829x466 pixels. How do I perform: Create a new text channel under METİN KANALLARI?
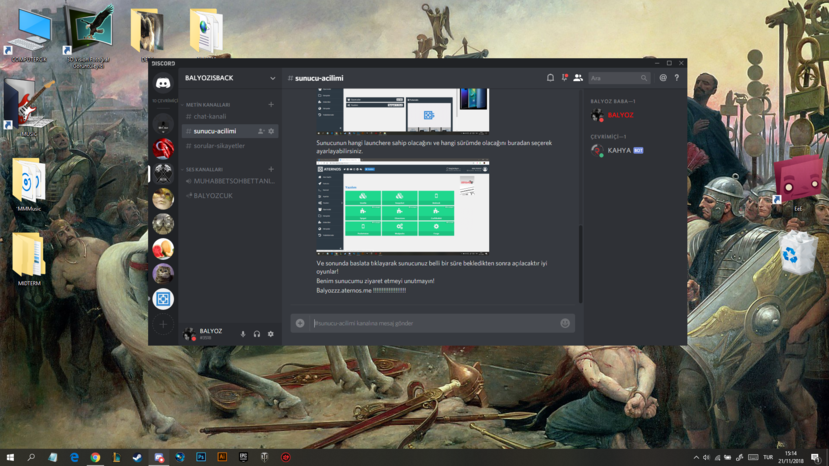(271, 105)
